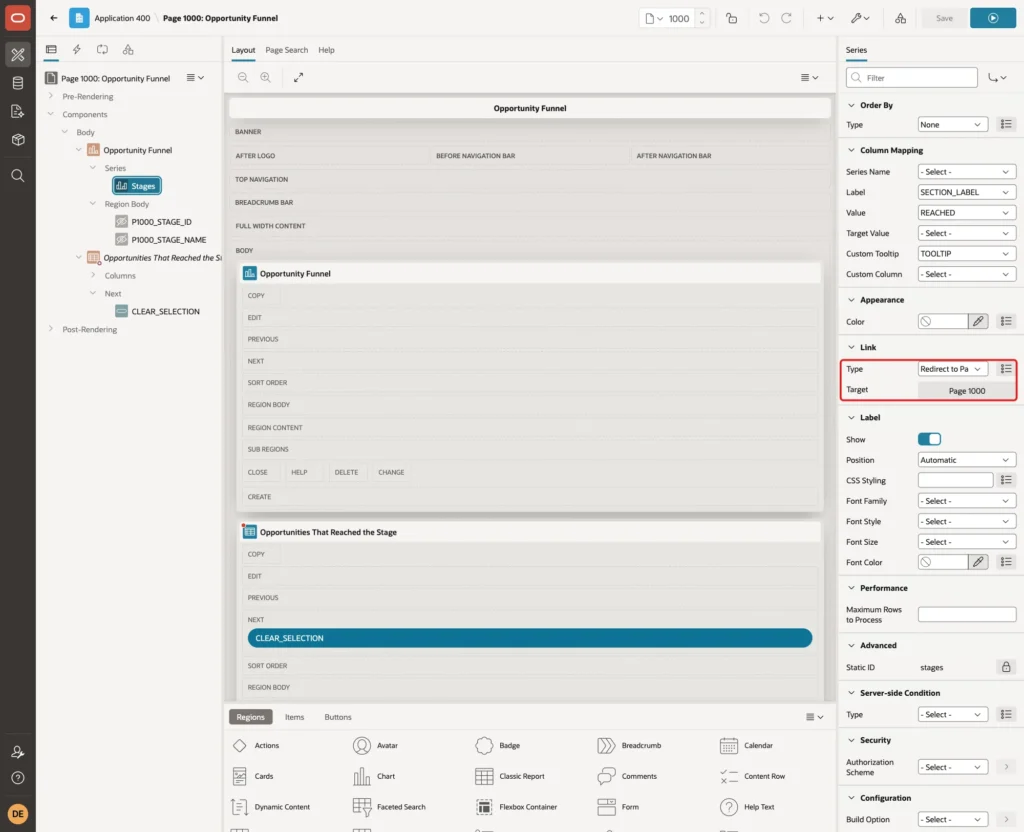Switch to the Rendering tree tab icon

pyautogui.click(x=51, y=50)
